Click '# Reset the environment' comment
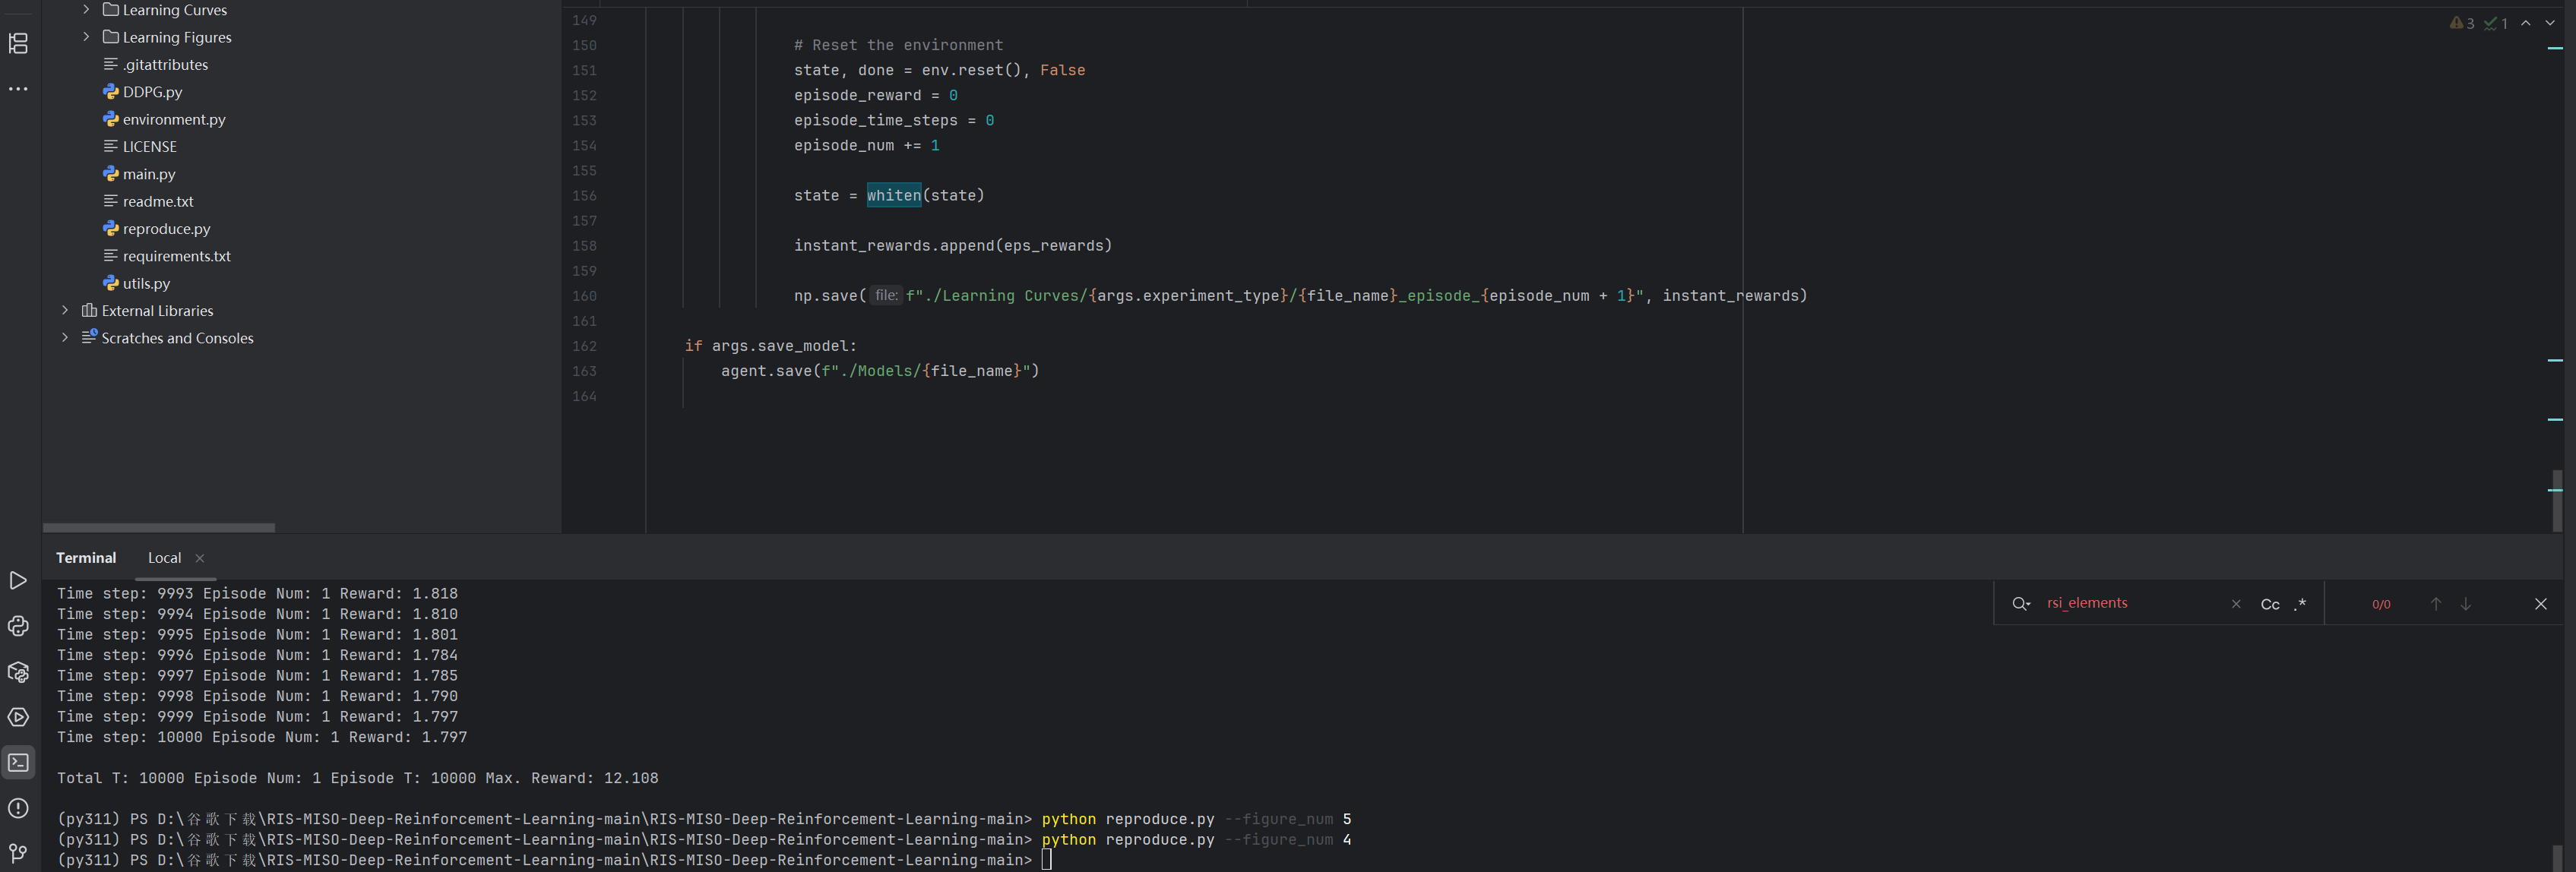 pos(898,45)
